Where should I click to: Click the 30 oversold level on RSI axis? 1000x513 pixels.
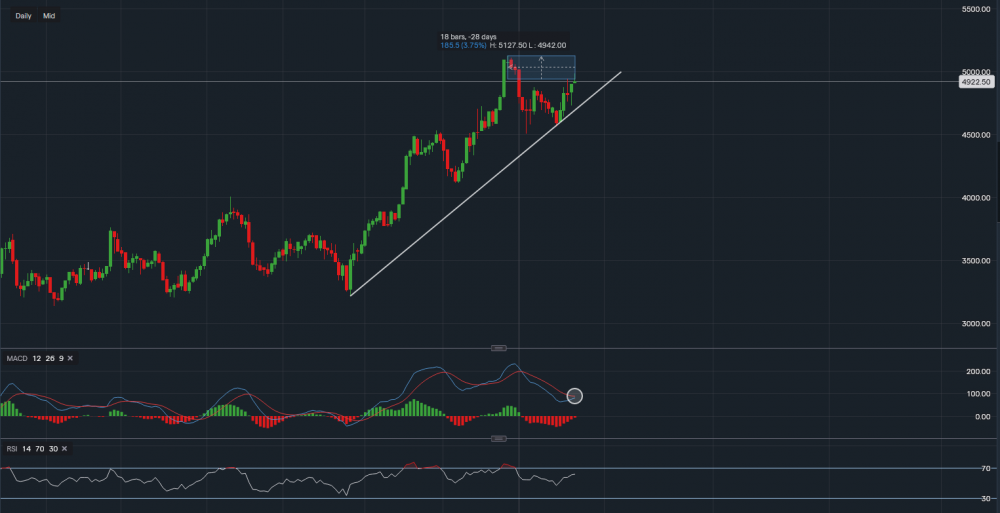point(985,499)
